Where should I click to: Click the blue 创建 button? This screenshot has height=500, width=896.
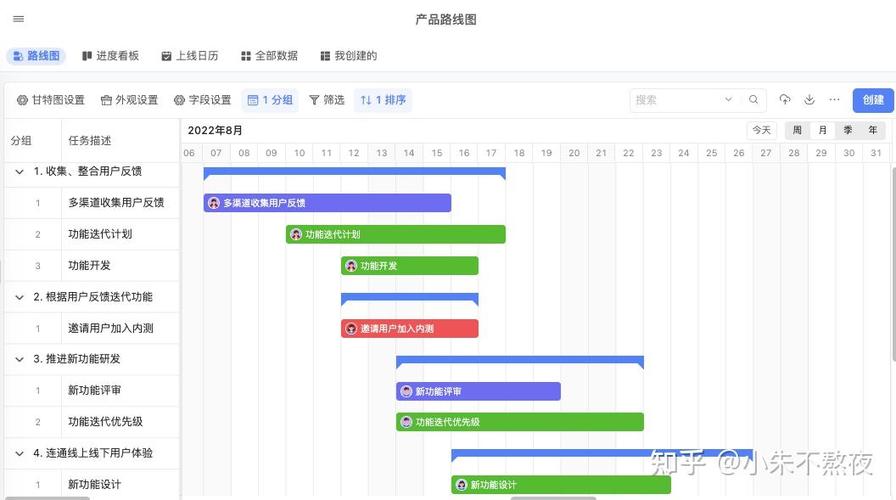click(873, 100)
